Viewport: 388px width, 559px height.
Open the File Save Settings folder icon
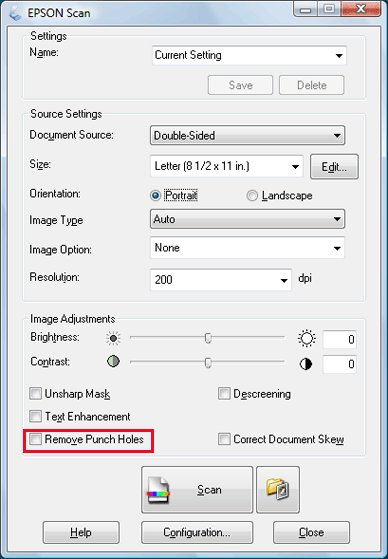[278, 489]
